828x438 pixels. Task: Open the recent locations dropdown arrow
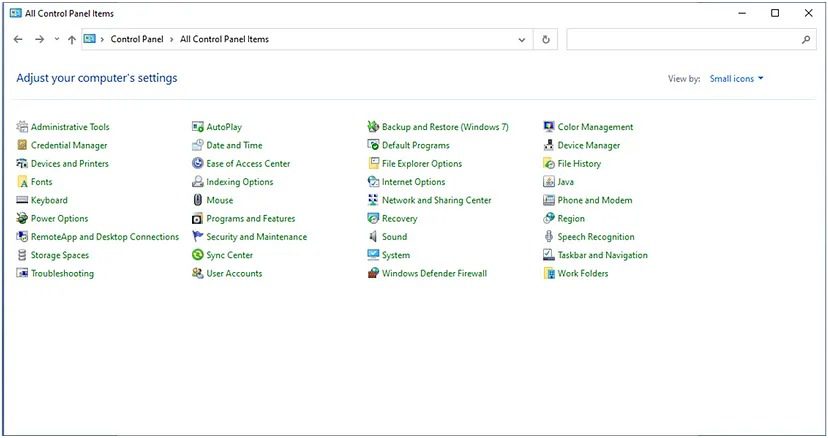coord(57,39)
